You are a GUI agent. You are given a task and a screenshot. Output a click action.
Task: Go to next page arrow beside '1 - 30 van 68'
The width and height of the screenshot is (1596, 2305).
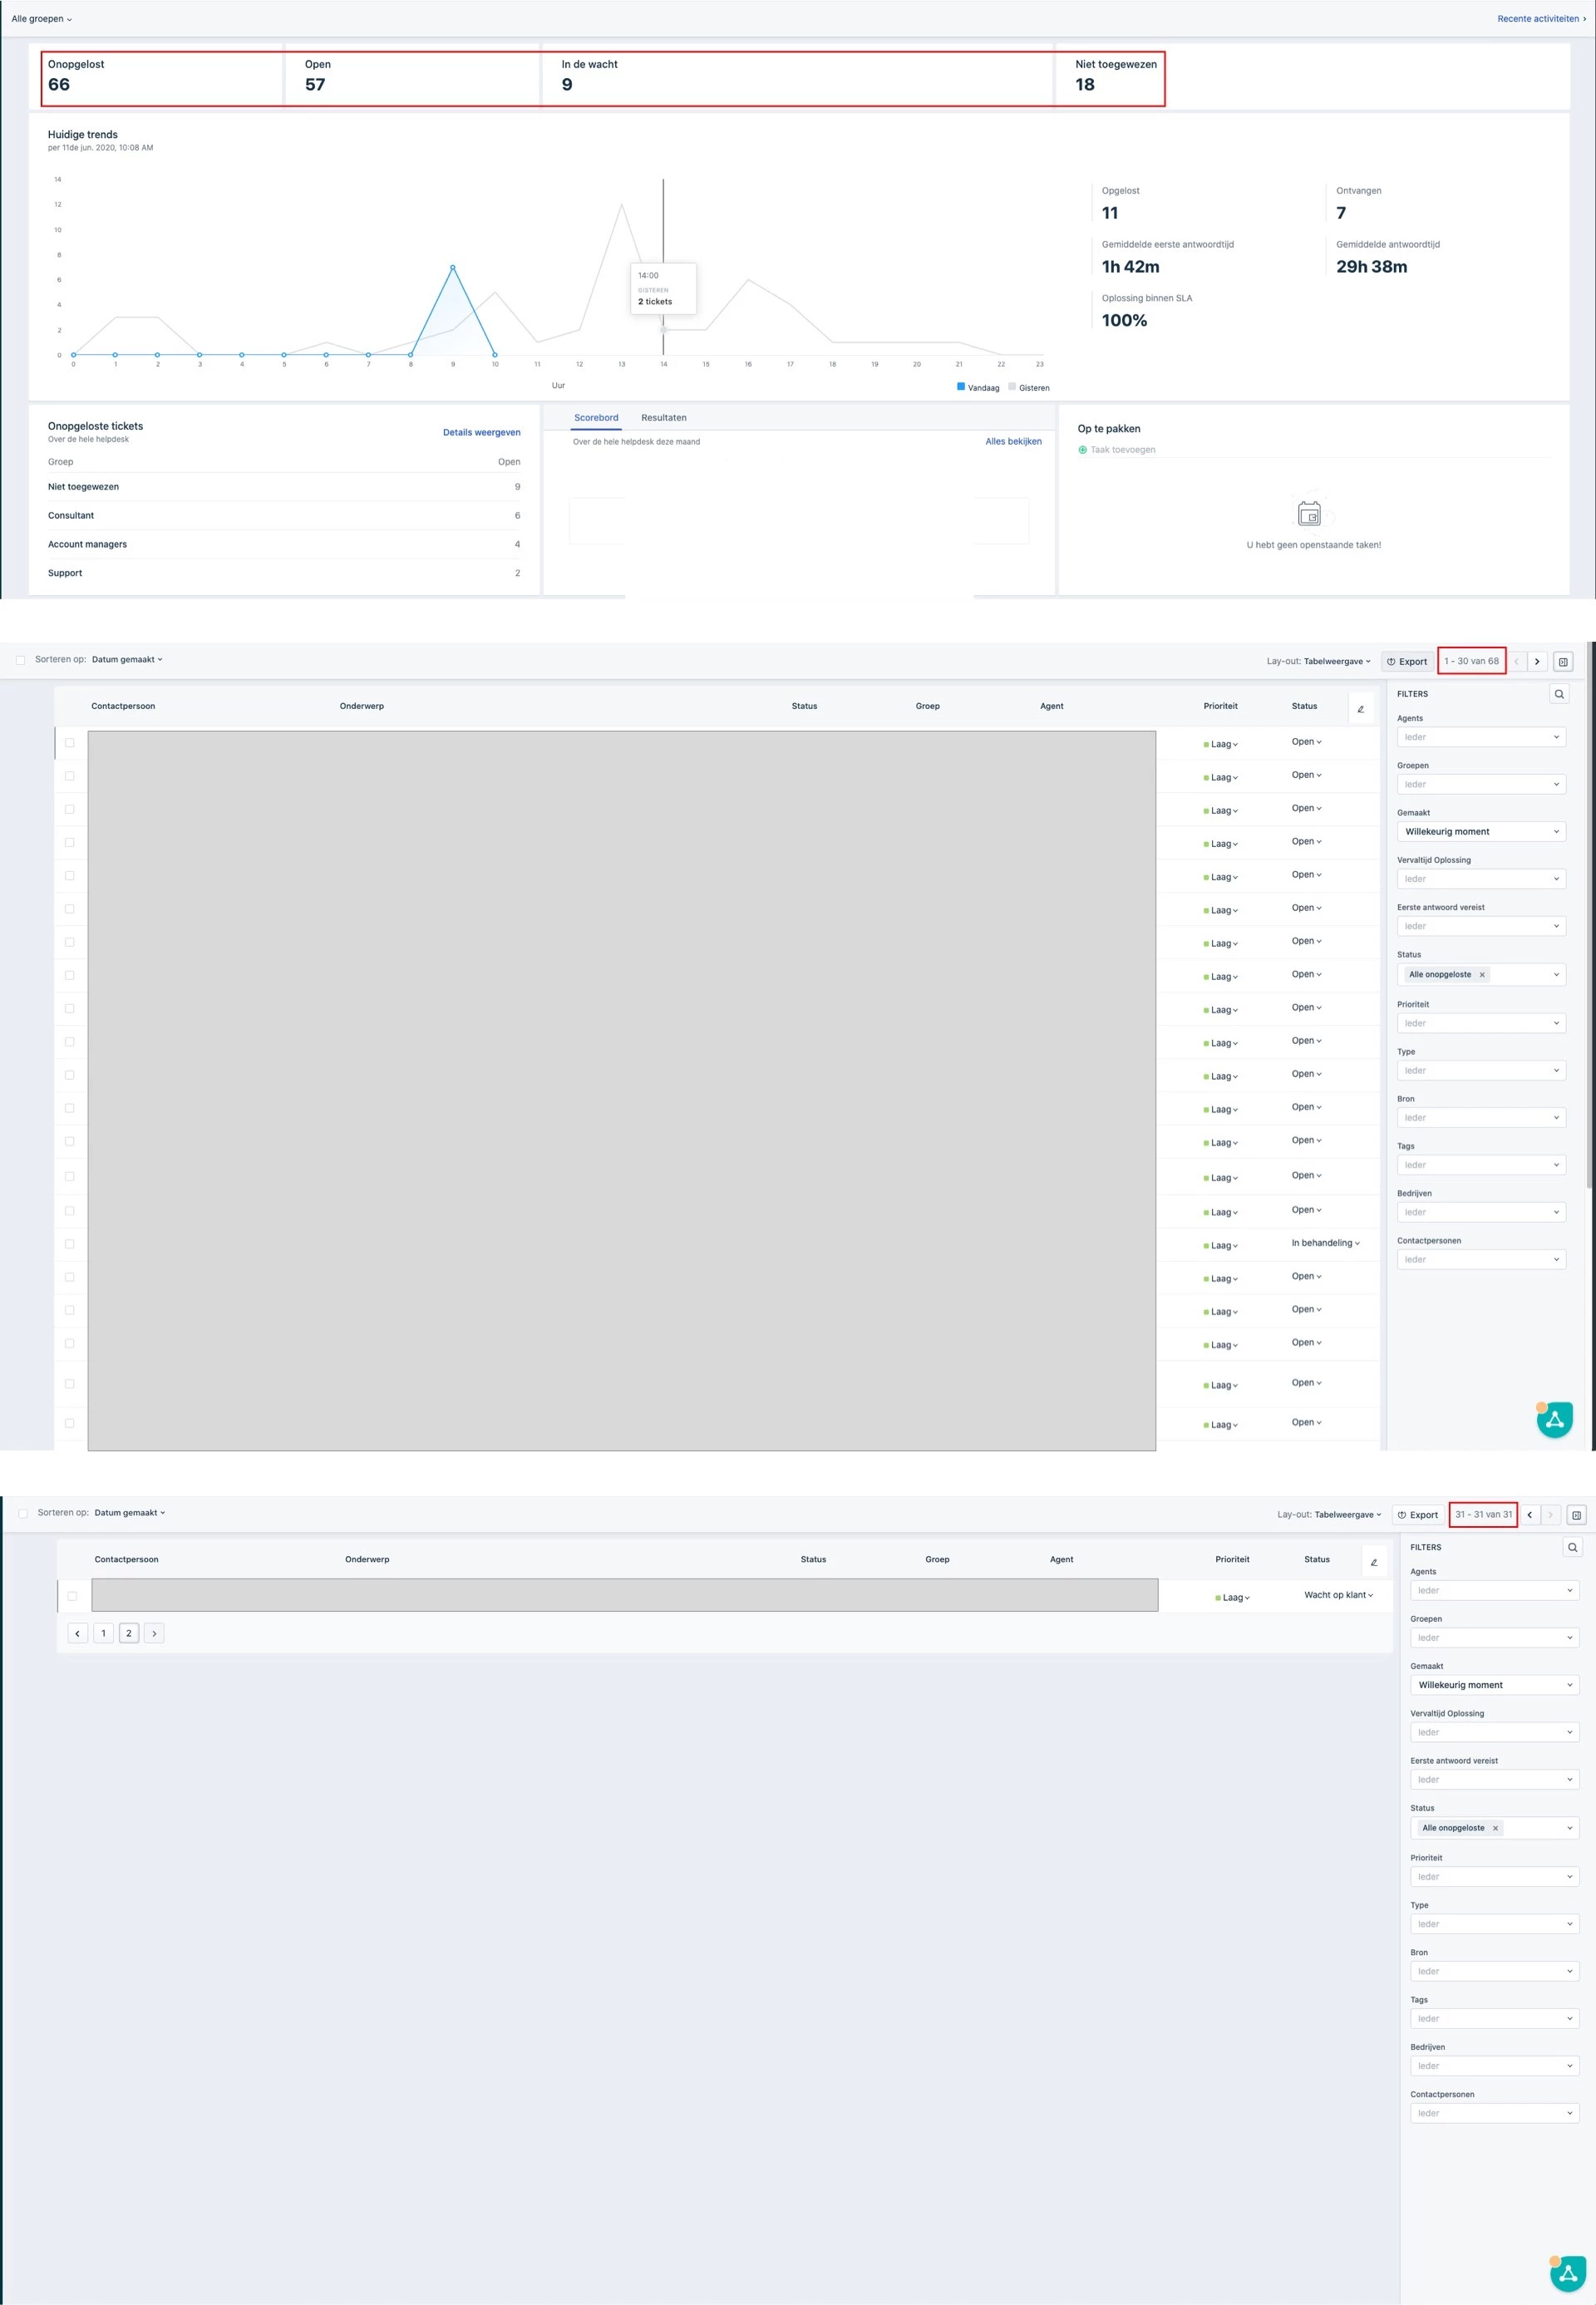[1537, 662]
